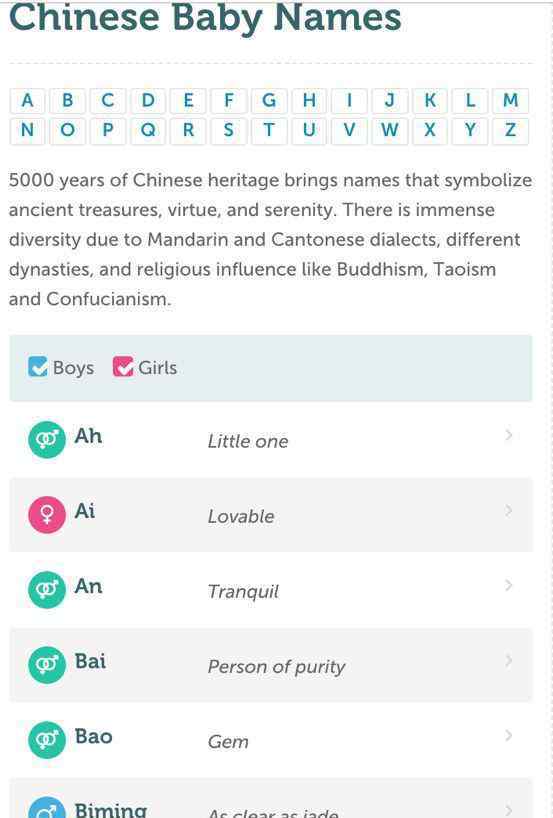
Task: Select the Person of purity meaning text
Action: click(x=276, y=667)
